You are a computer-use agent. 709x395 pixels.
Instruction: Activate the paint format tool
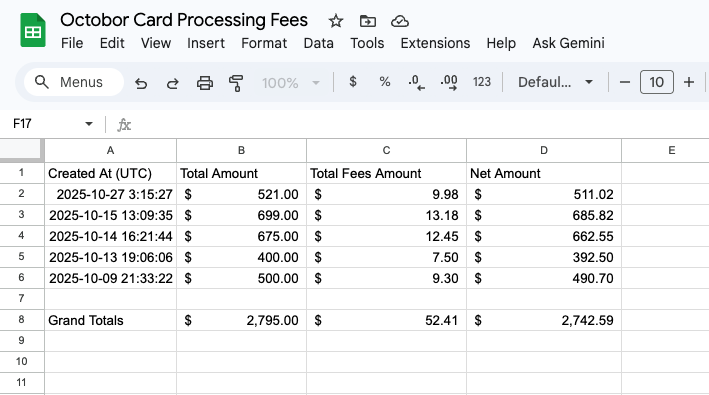236,83
